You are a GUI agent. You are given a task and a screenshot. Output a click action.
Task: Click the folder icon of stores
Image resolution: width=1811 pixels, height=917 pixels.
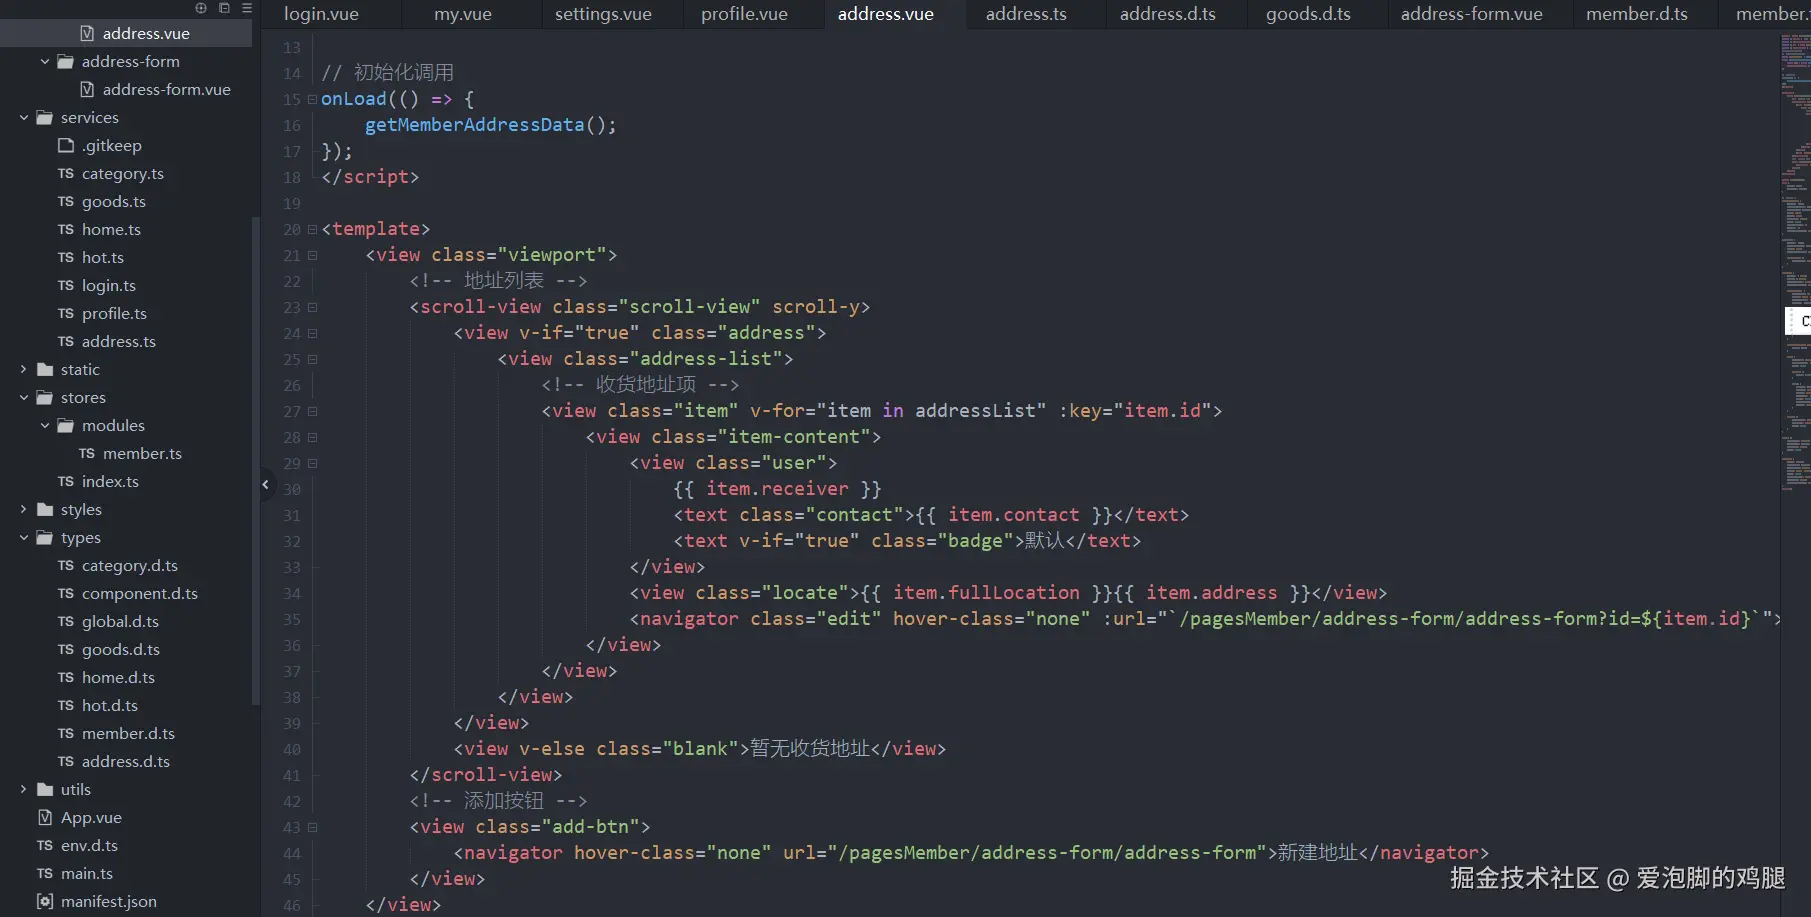coord(45,397)
